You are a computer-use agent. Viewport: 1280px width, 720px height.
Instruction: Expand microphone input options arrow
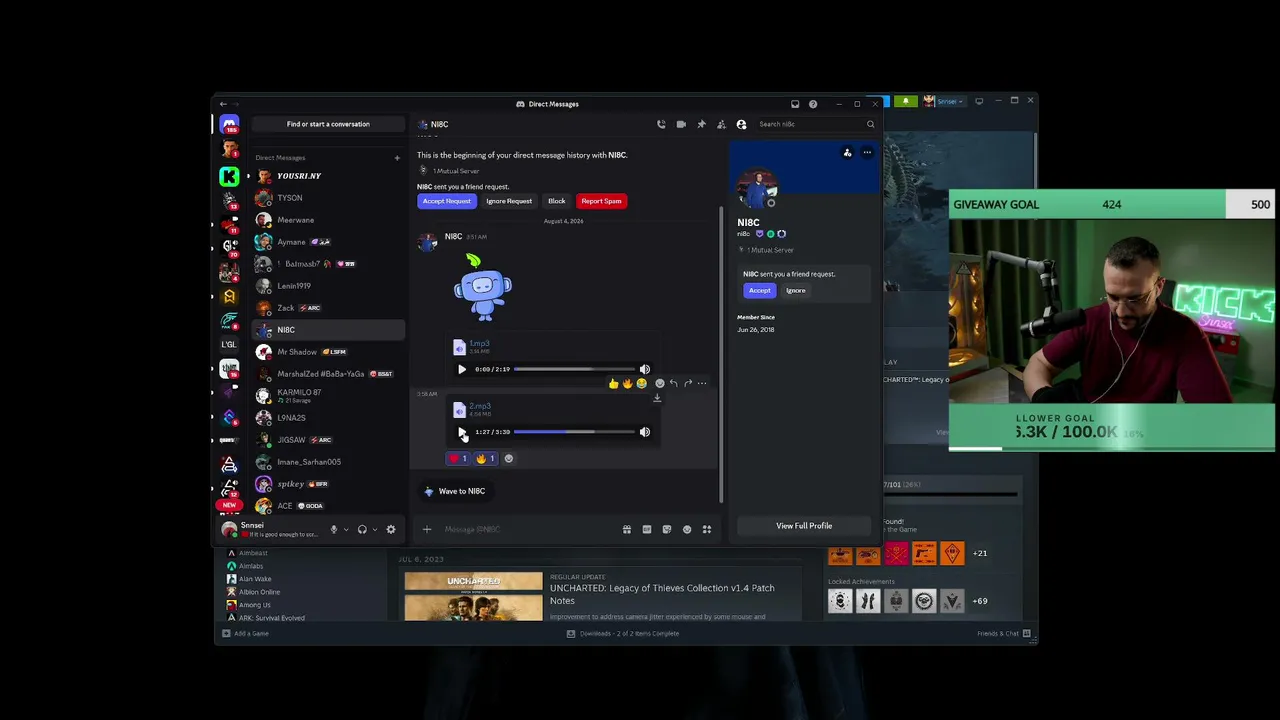346,529
